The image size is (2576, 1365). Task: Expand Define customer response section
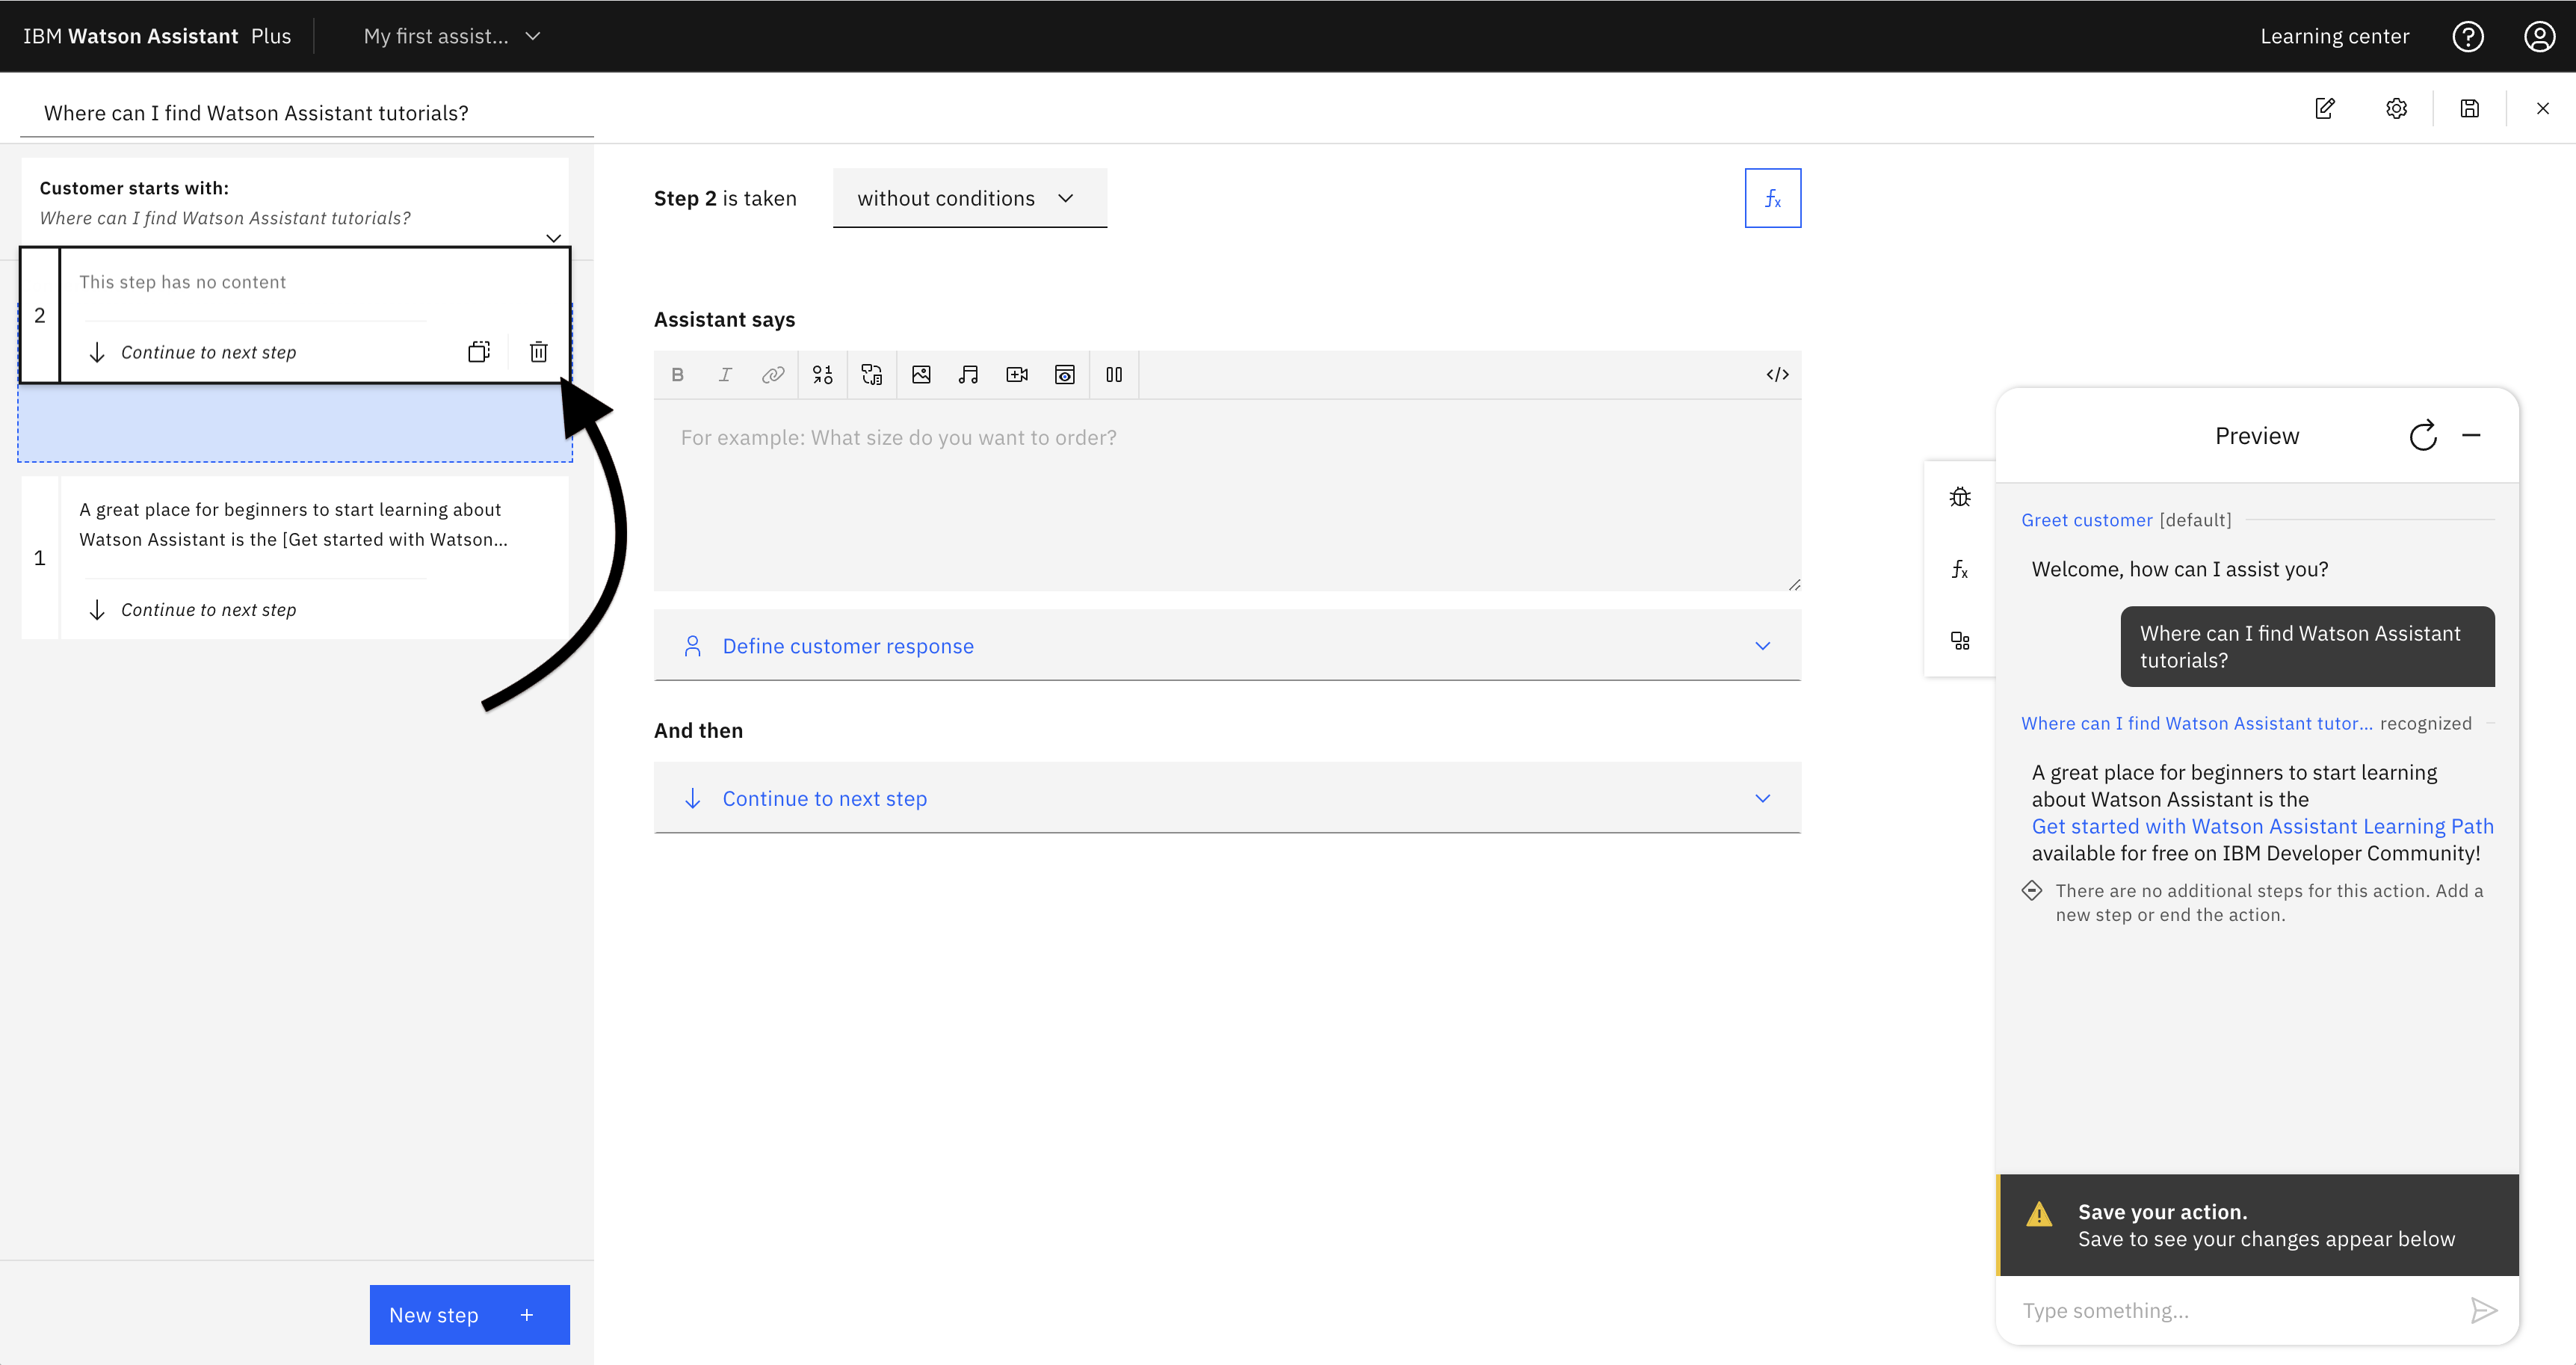pos(1227,646)
